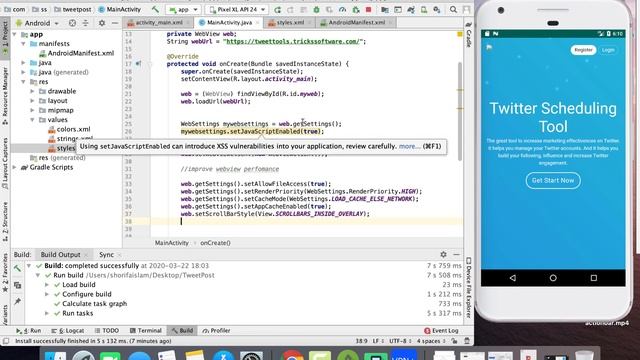Click the Project Structure folder icon
Viewport: 640px width, 360px height.
click(x=384, y=9)
